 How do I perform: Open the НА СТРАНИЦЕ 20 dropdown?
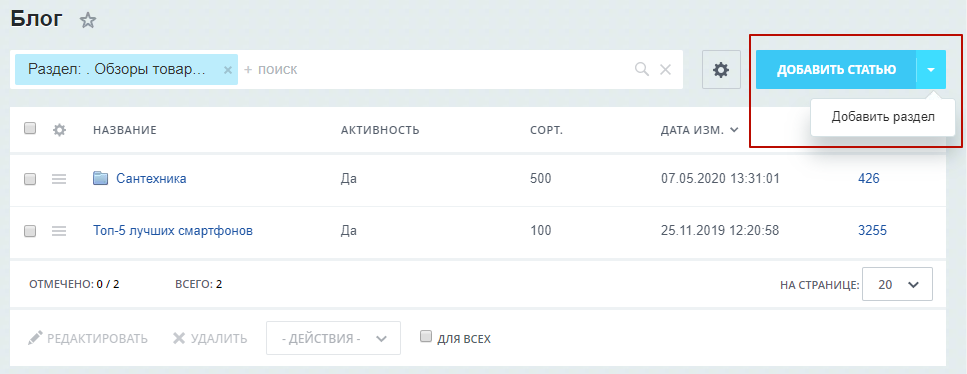point(897,285)
